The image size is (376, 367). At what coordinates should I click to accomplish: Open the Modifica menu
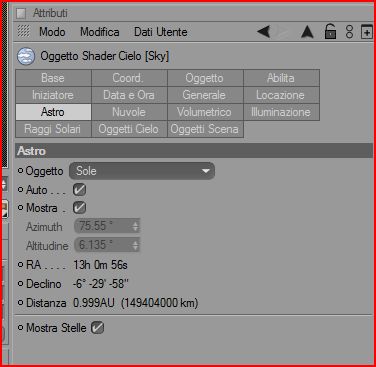click(x=100, y=32)
